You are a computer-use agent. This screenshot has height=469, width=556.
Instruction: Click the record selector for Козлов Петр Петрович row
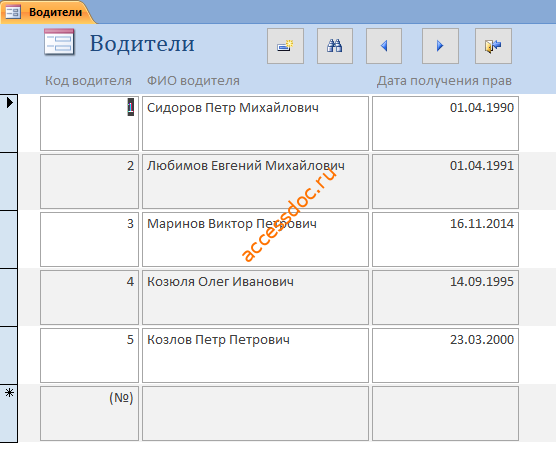[x=9, y=356]
